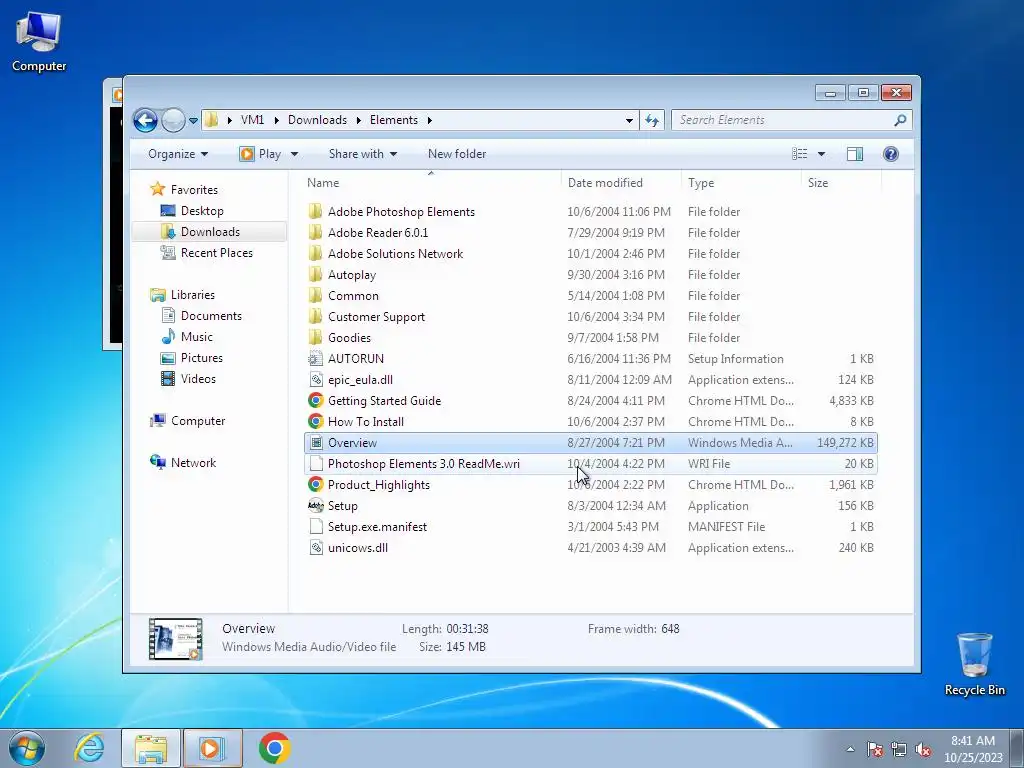This screenshot has height=768, width=1024.
Task: Switch to Windows Media Player taskbar button
Action: point(212,748)
